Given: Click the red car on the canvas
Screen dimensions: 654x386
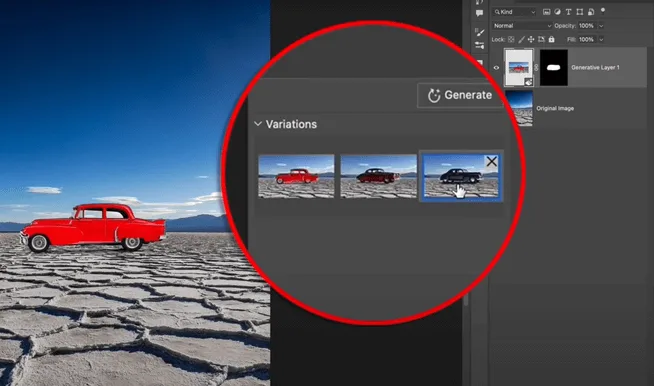Looking at the screenshot, I should pos(93,227).
